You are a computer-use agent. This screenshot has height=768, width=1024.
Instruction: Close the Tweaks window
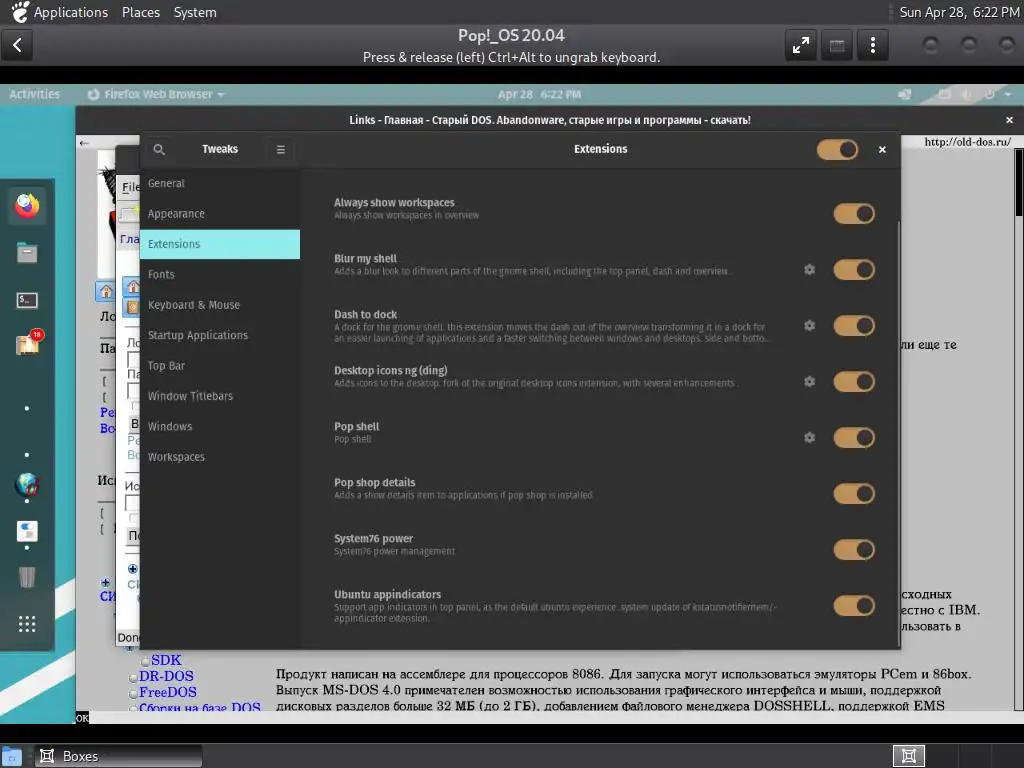coord(882,150)
